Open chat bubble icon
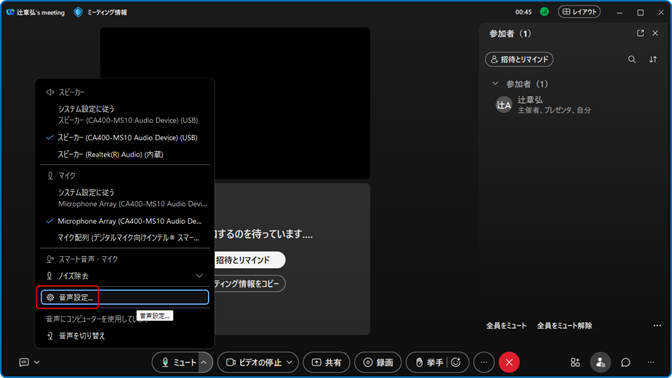672x378 pixels. [x=626, y=363]
